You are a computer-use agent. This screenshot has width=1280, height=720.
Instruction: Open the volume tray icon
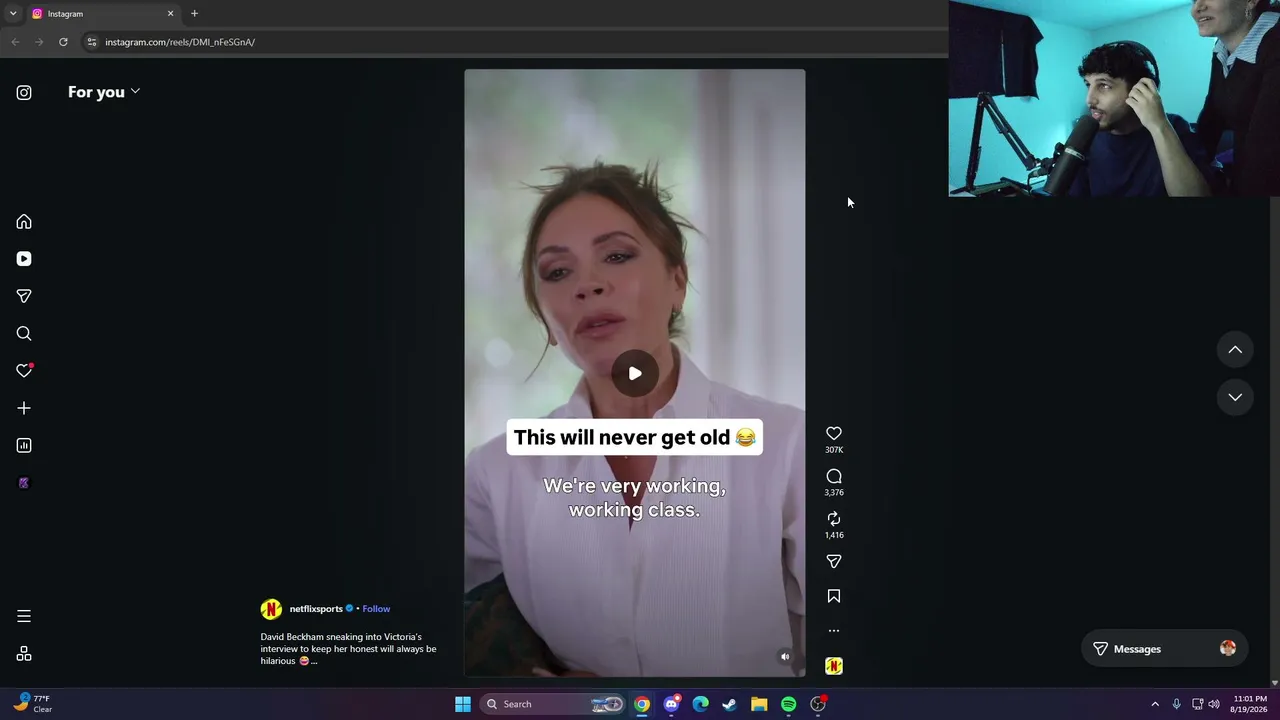(1214, 704)
